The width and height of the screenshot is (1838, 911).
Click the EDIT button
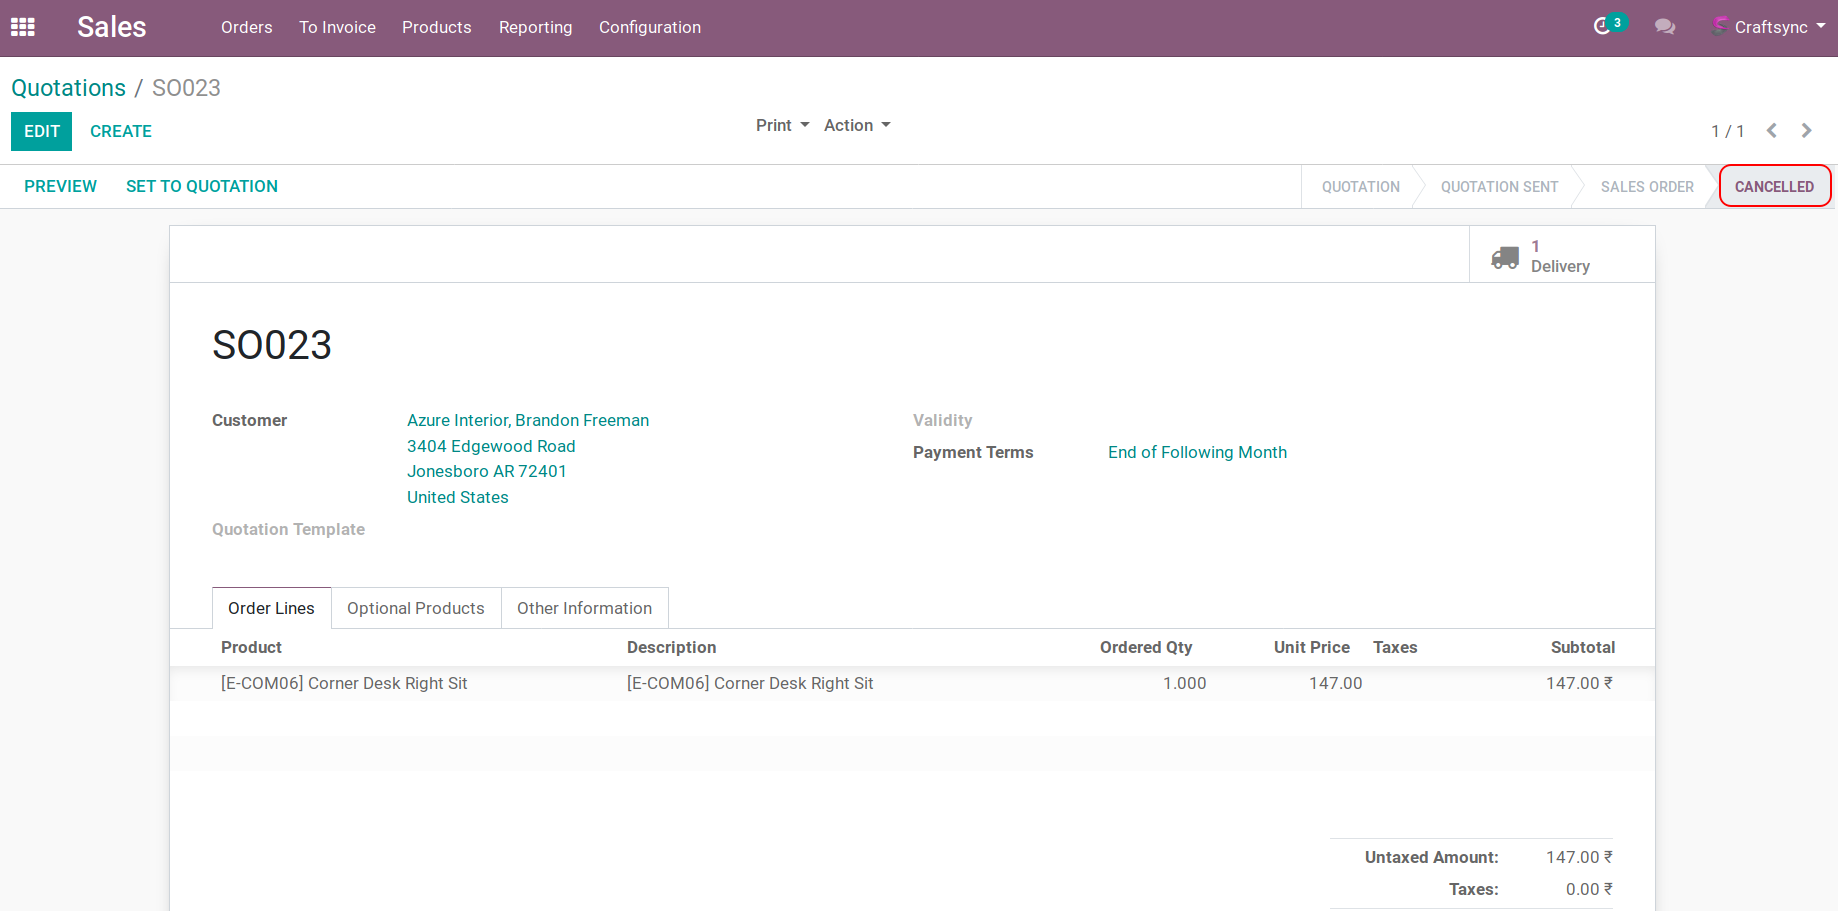[x=41, y=131]
